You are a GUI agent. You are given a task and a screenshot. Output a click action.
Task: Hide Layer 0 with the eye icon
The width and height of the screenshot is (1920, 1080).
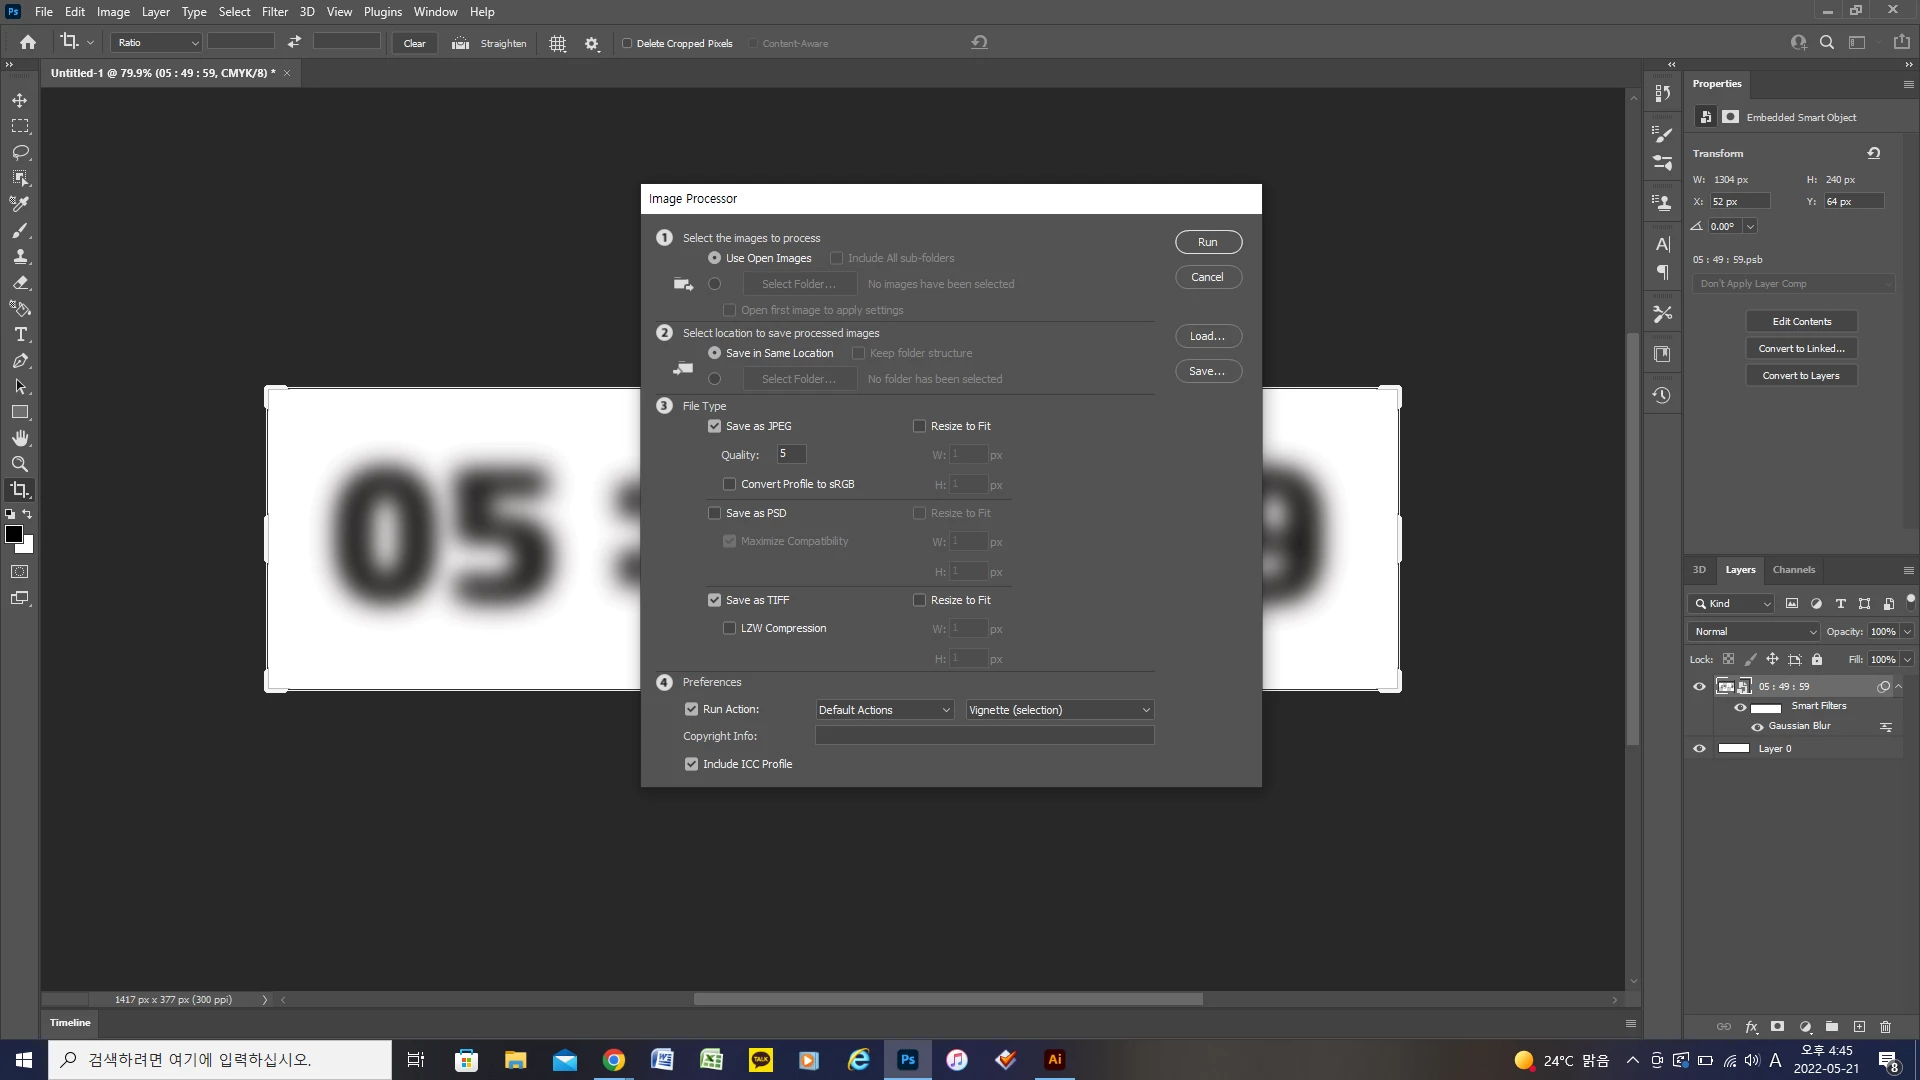click(1699, 748)
